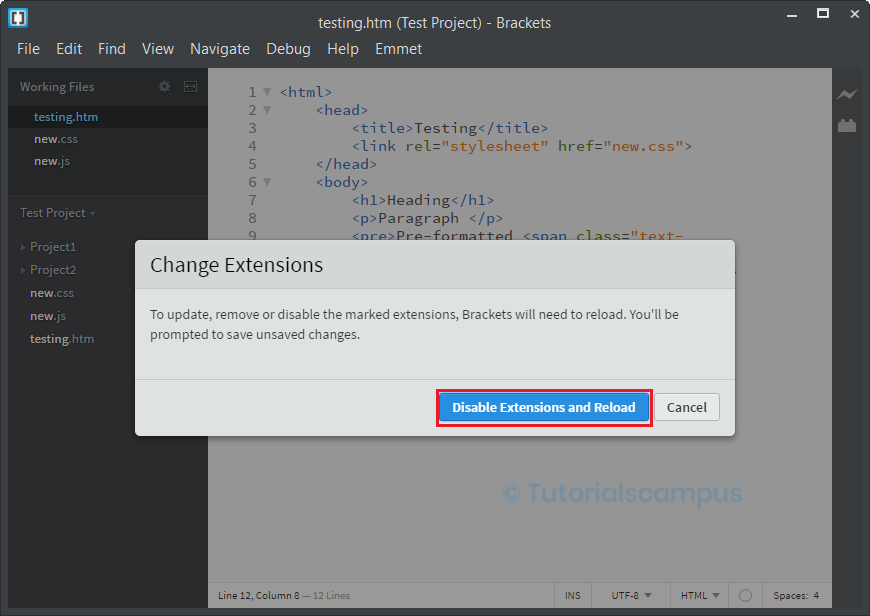Open the Live Preview lightning icon
The image size is (870, 616).
click(847, 94)
